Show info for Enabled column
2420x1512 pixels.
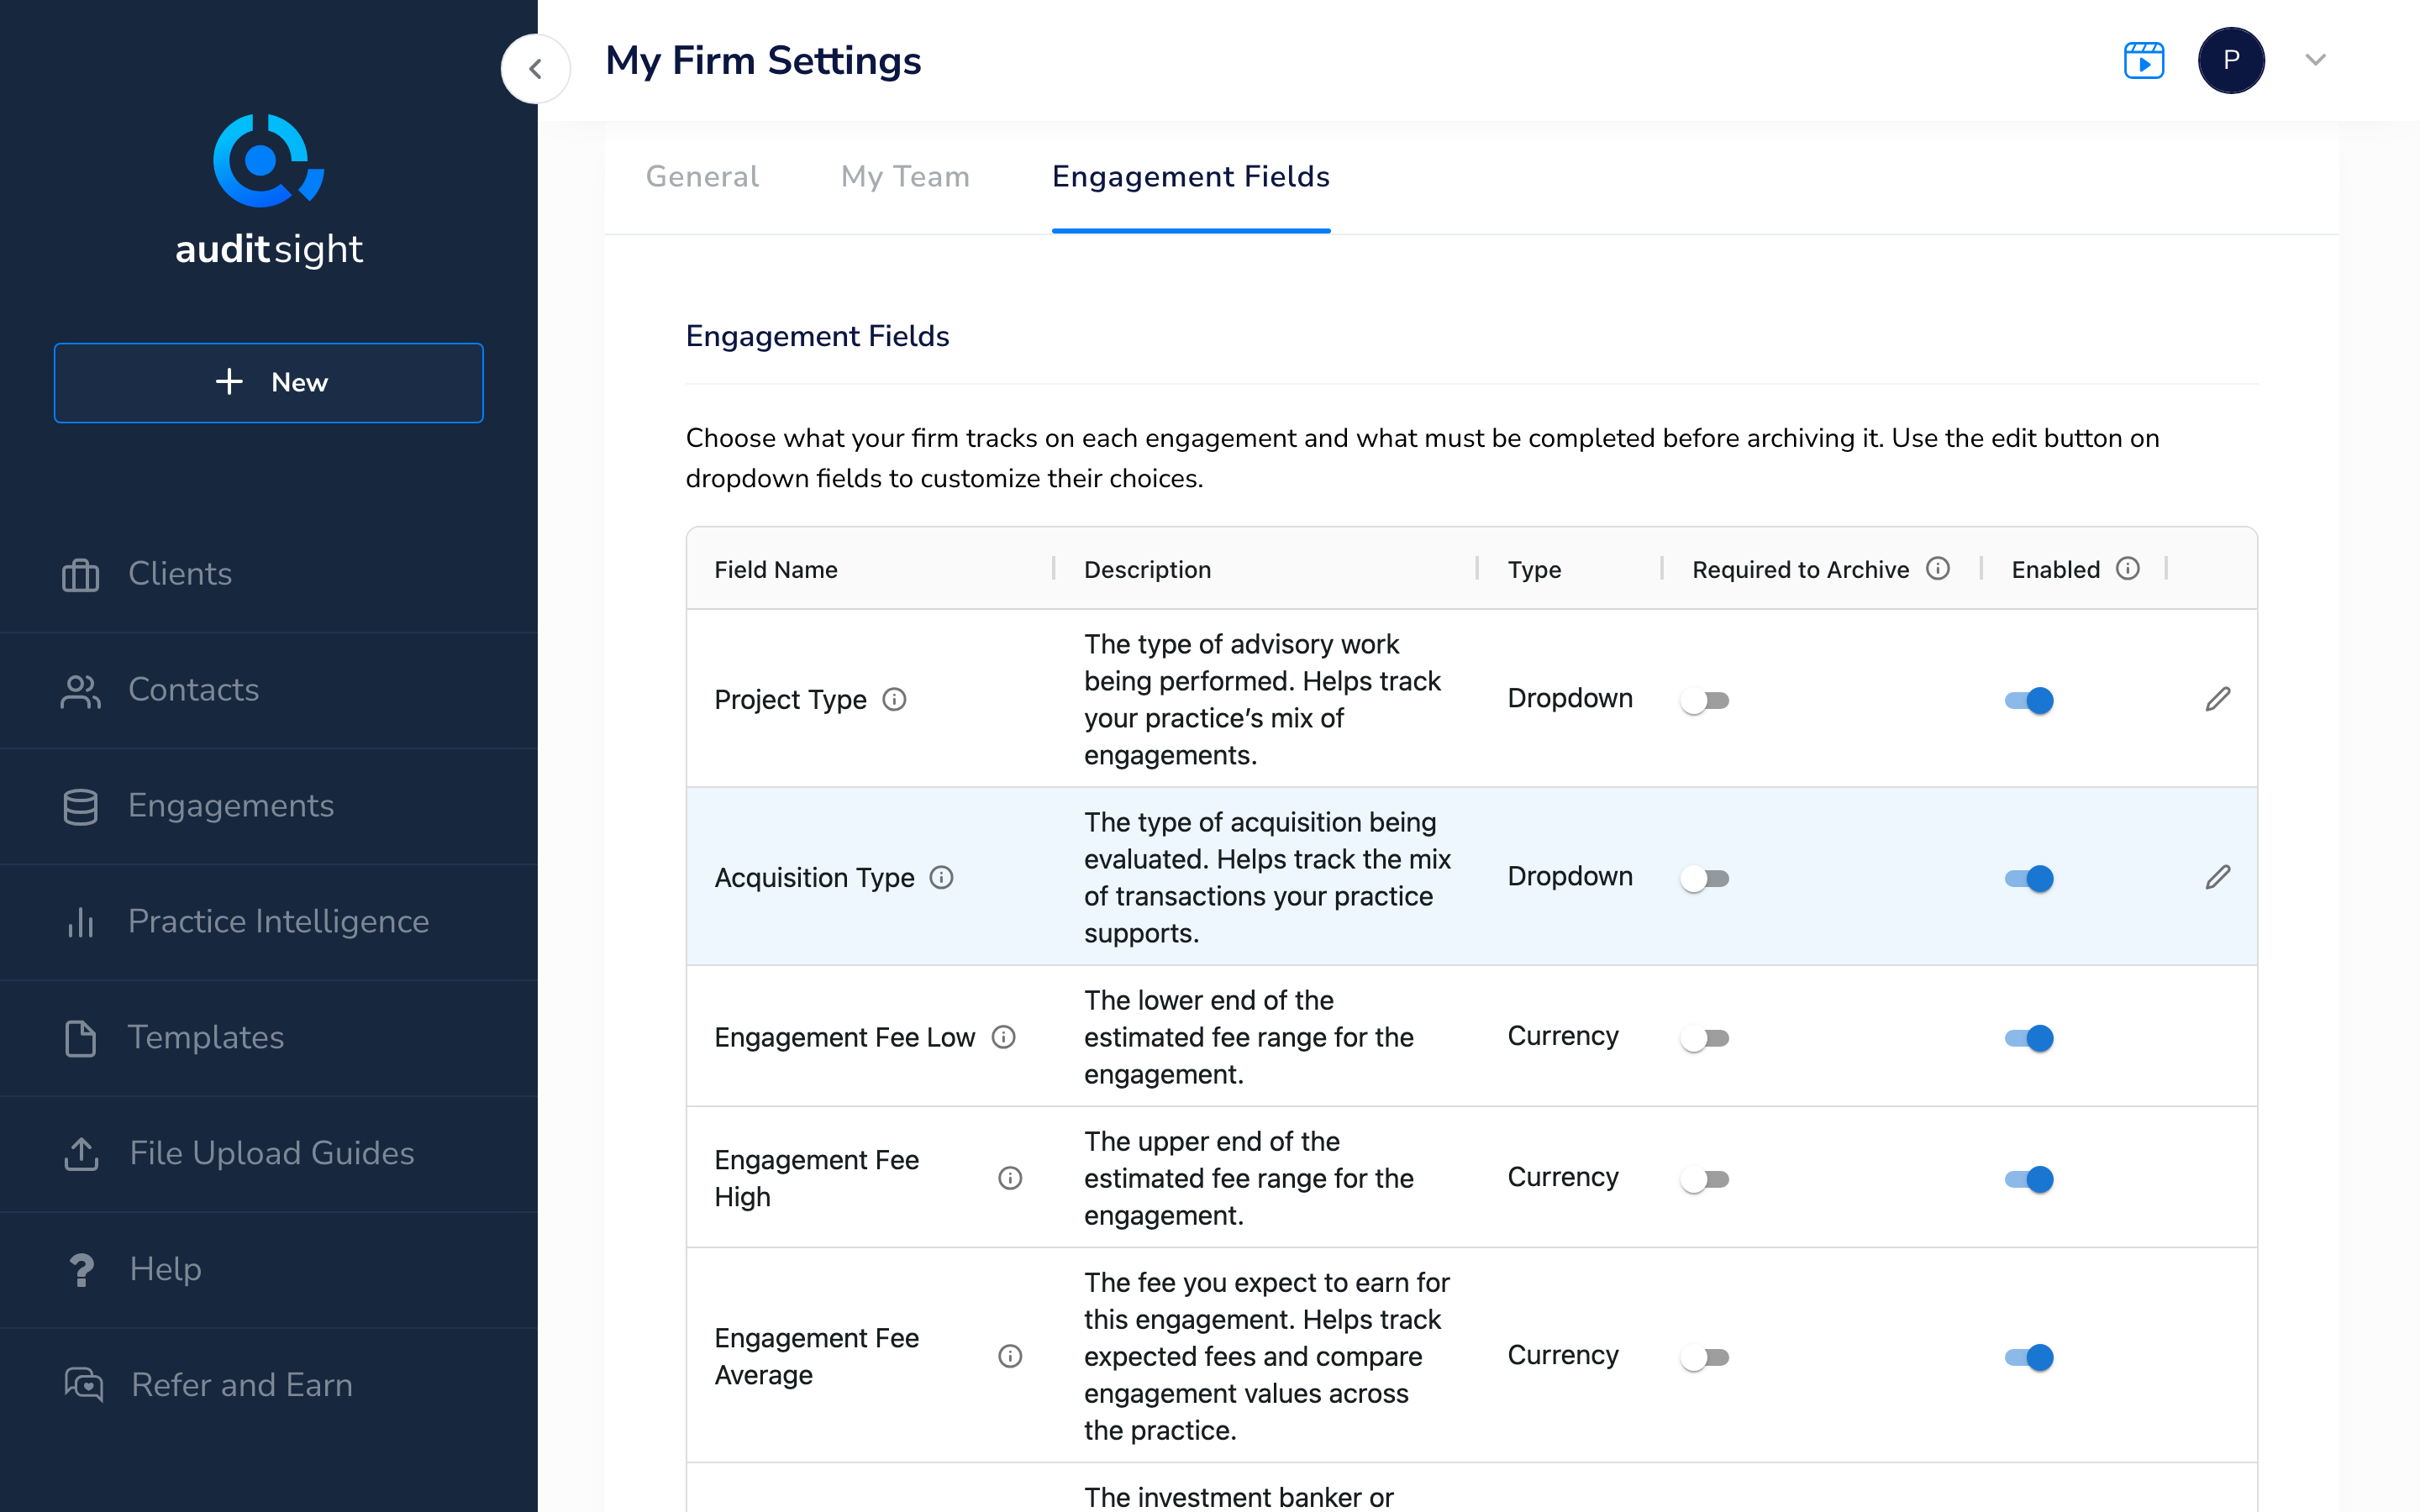2128,569
